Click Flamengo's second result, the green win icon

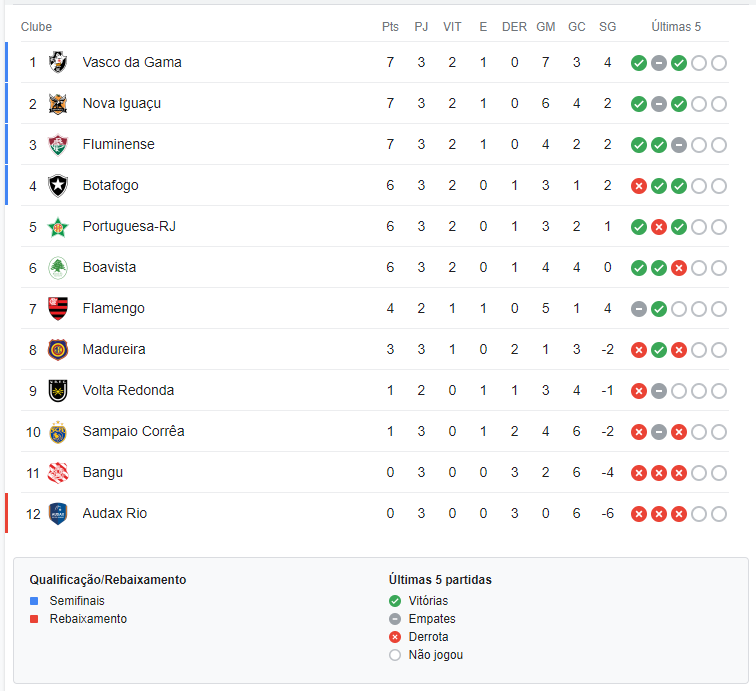coord(659,309)
